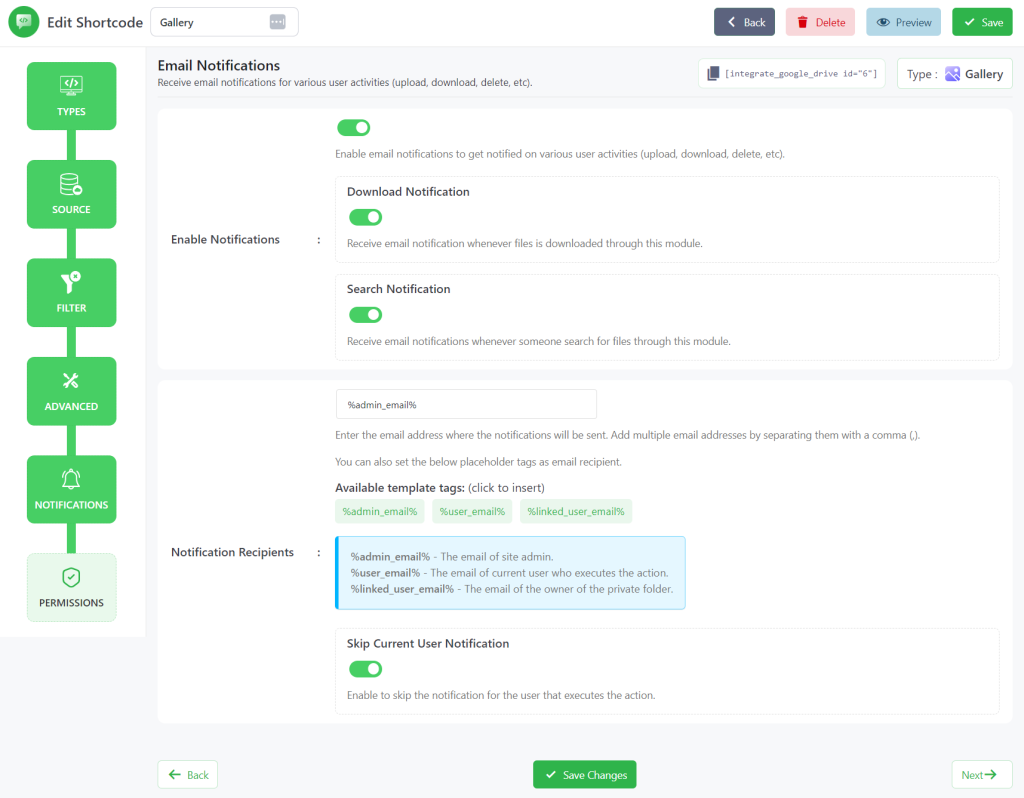
Task: Click the ellipsis icon in Gallery title field
Action: 278,22
